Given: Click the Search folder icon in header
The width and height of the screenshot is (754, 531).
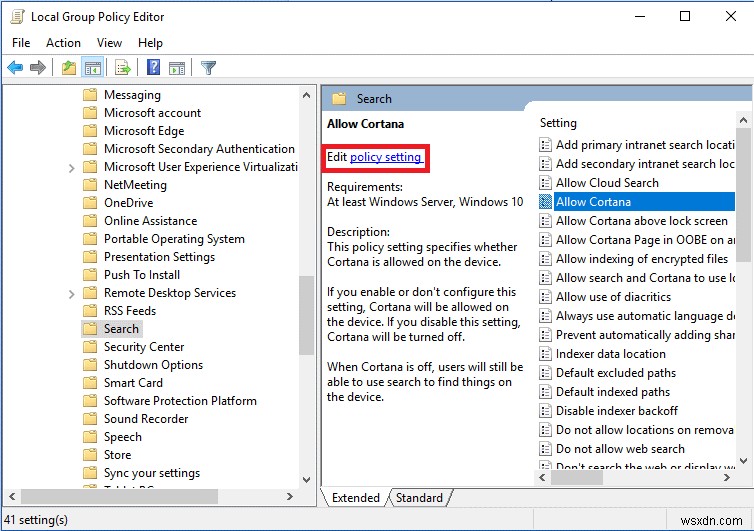Looking at the screenshot, I should (x=339, y=99).
